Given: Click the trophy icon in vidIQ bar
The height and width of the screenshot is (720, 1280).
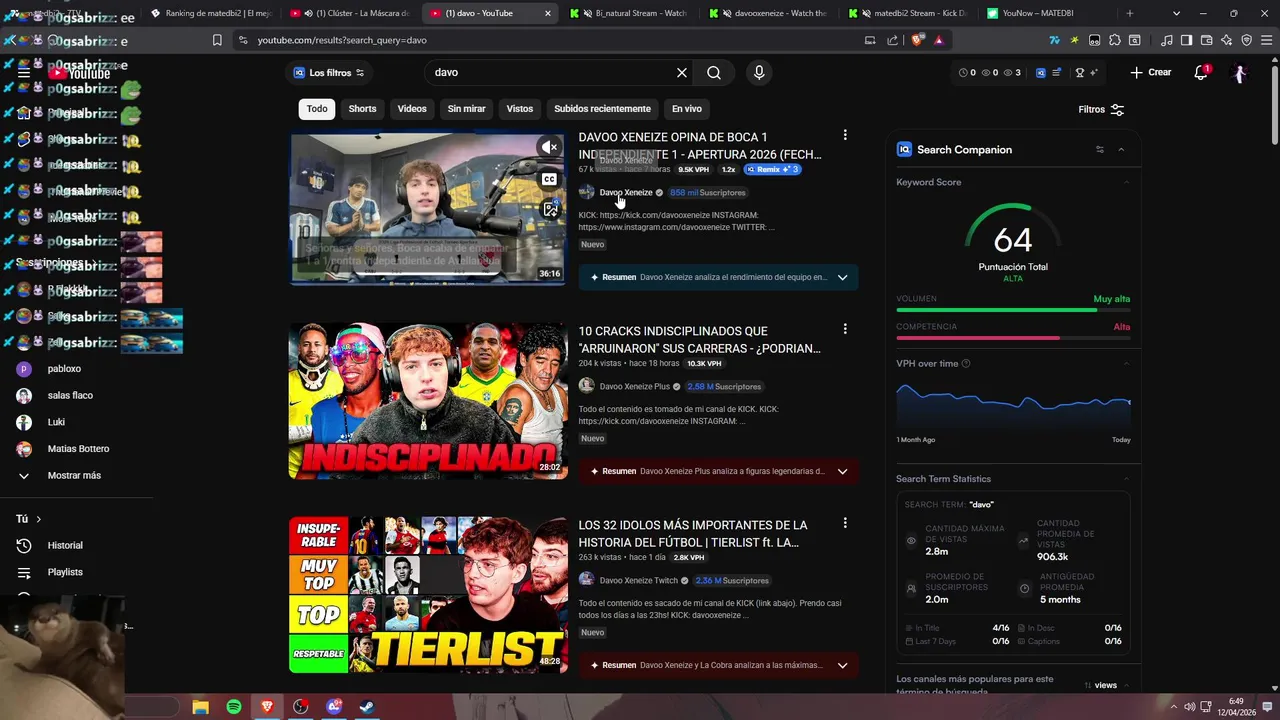Looking at the screenshot, I should click(x=1080, y=73).
